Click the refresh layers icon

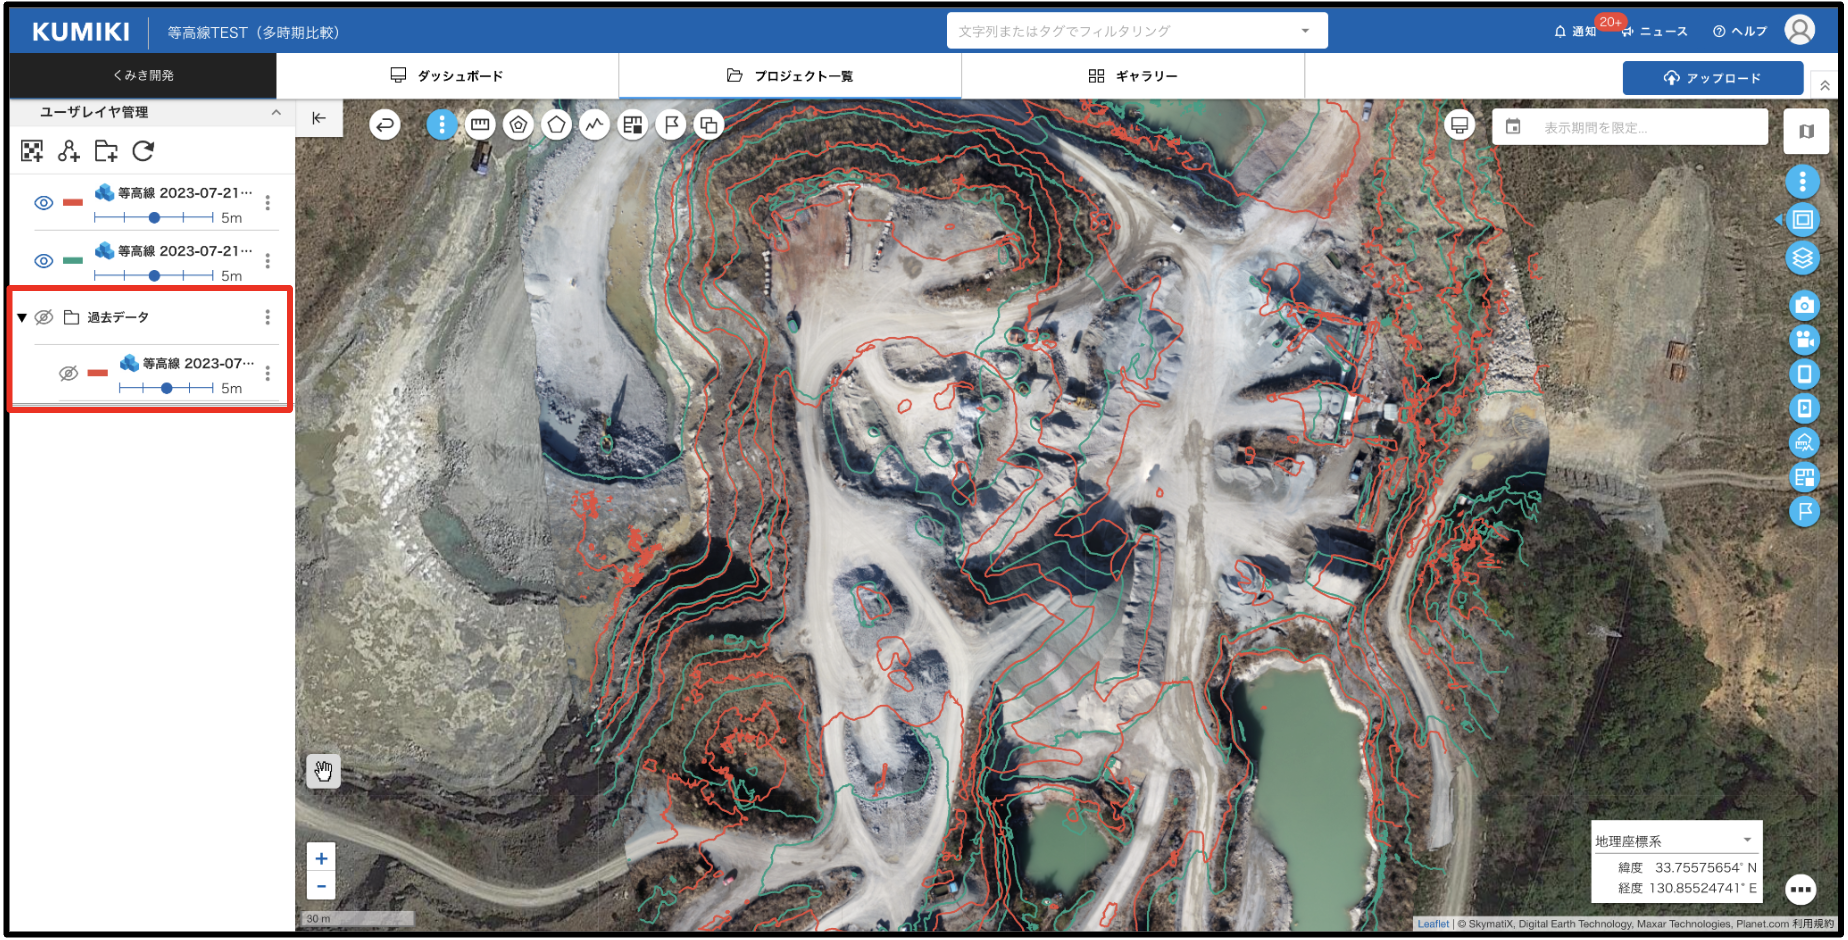click(143, 151)
